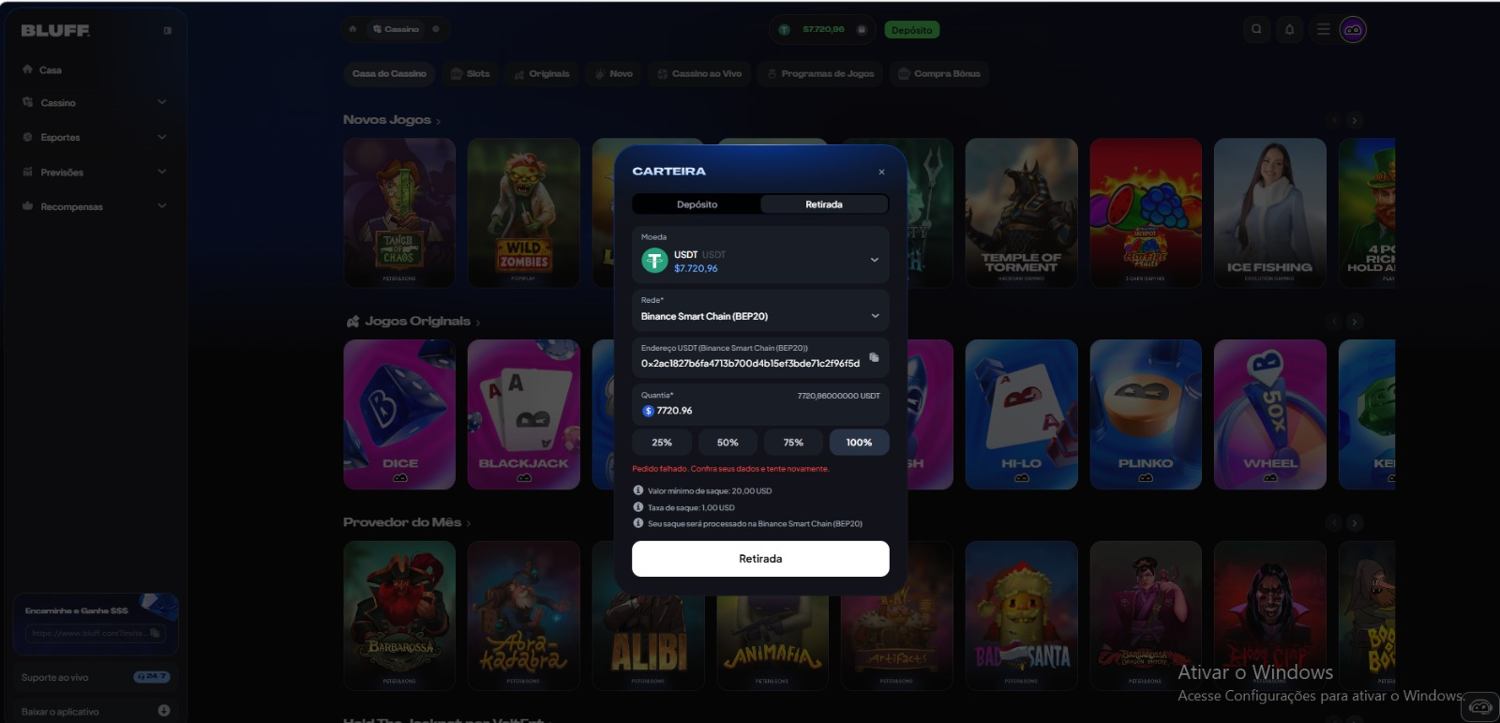1500x723 pixels.
Task: Open the Compra Bônus category tab
Action: 939,74
